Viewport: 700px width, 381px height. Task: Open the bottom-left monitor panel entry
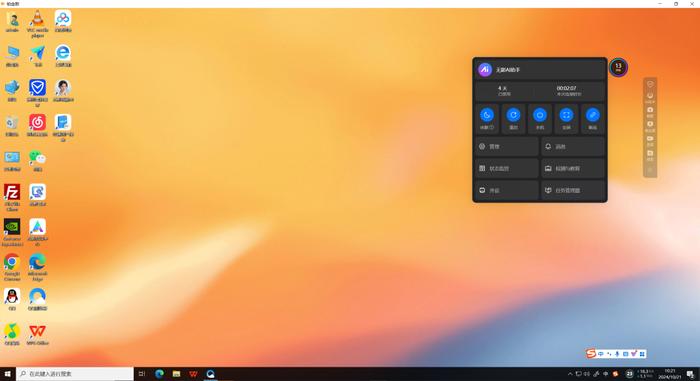507,190
